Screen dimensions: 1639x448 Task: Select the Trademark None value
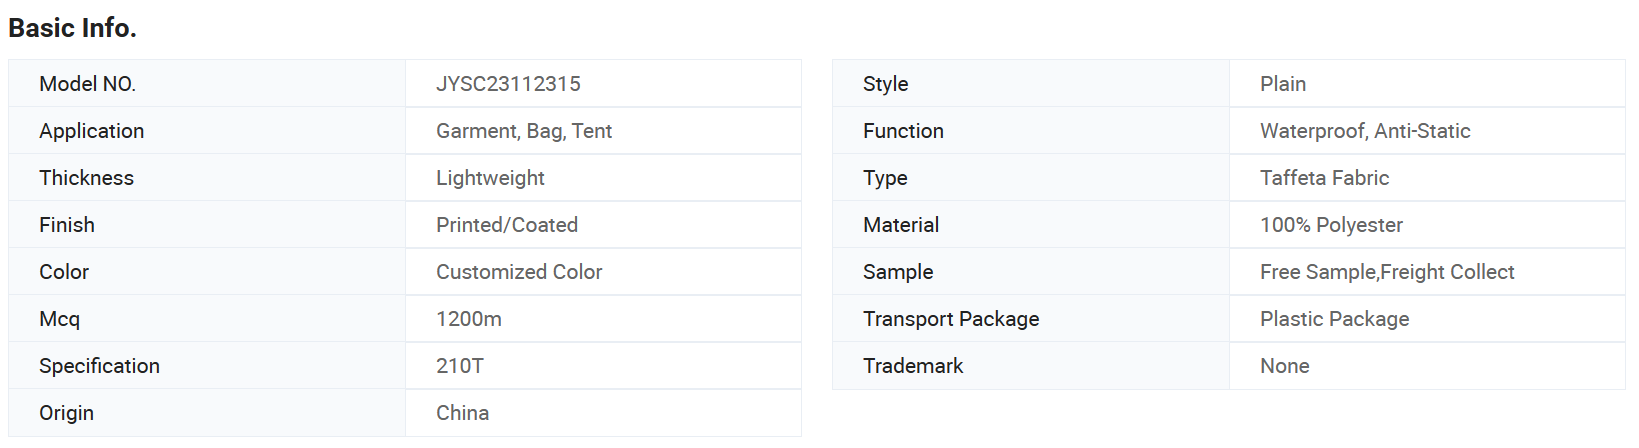click(x=1284, y=366)
